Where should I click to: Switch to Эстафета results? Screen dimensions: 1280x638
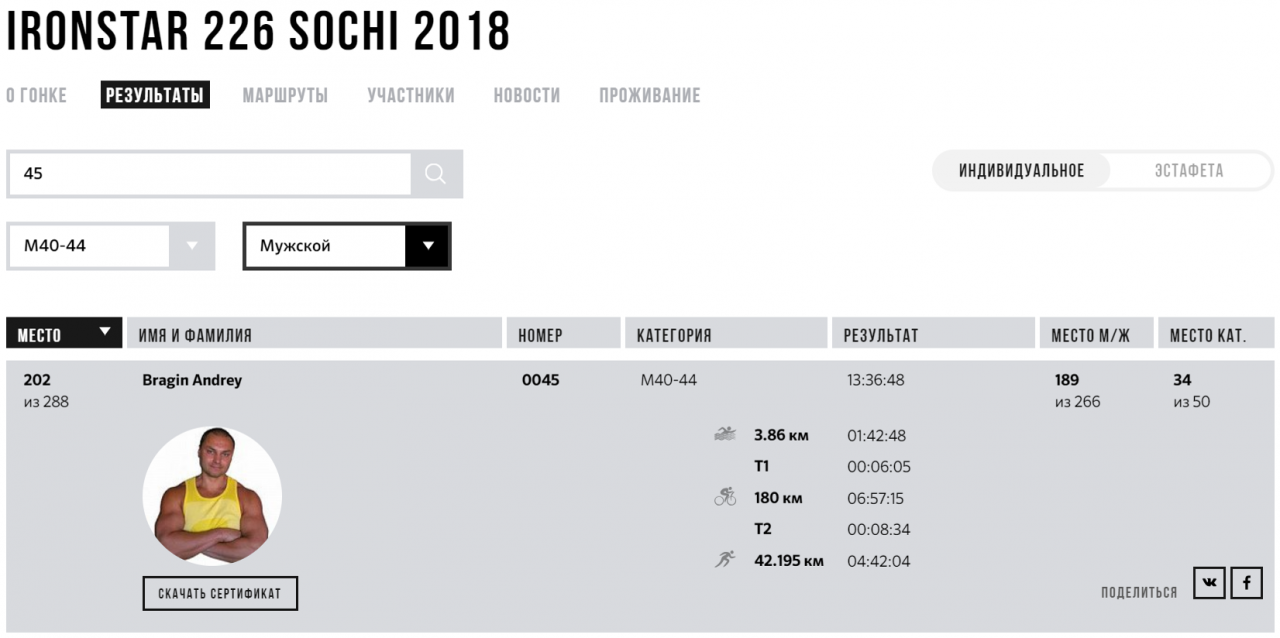[1189, 171]
